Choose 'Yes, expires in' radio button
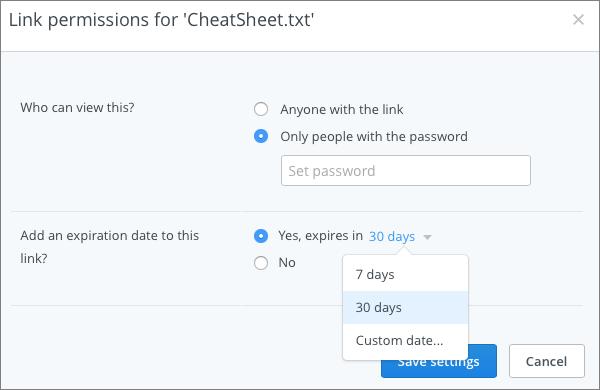The height and width of the screenshot is (390, 600). coord(261,236)
